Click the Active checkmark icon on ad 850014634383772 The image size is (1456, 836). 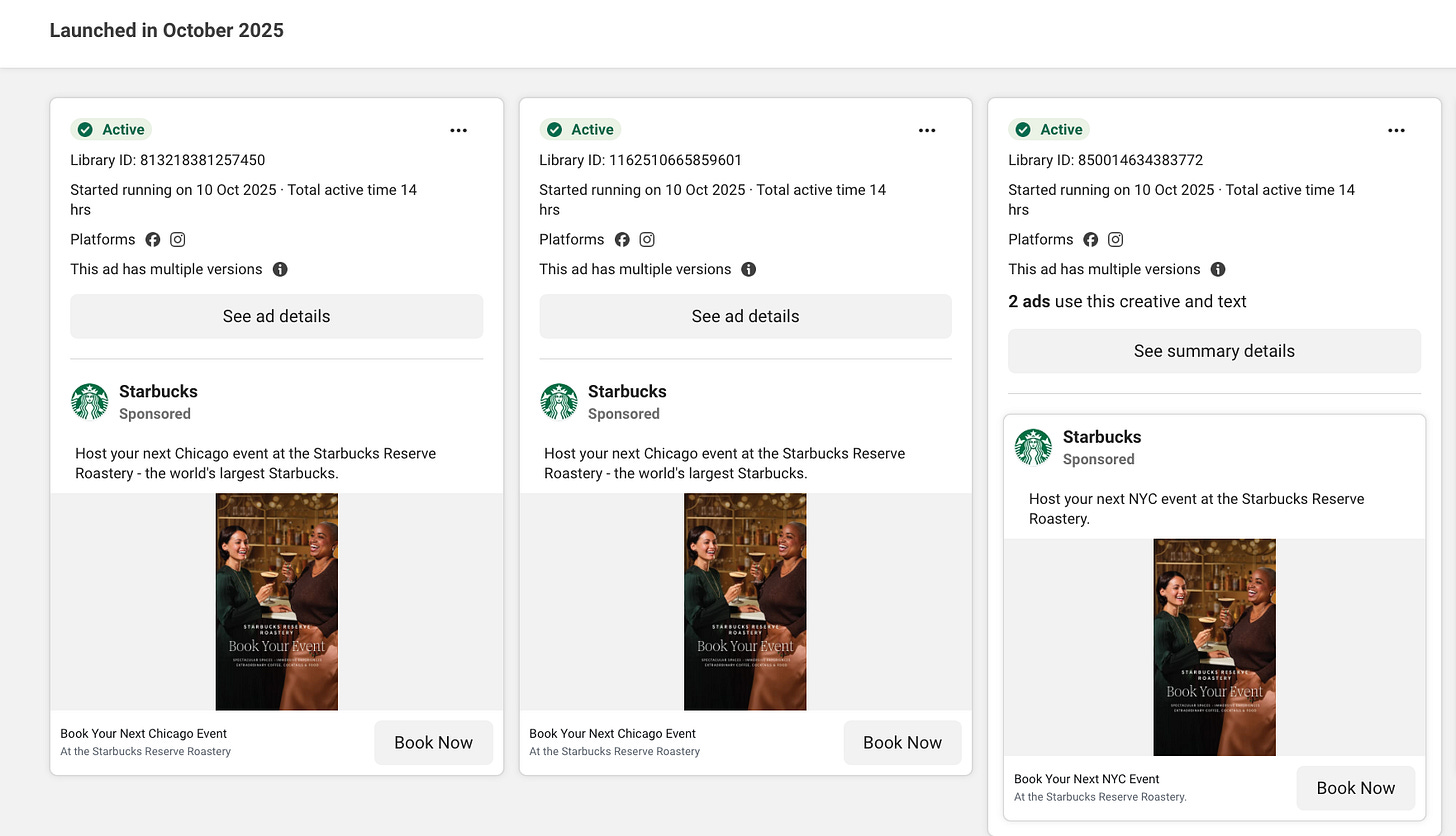click(x=1023, y=130)
